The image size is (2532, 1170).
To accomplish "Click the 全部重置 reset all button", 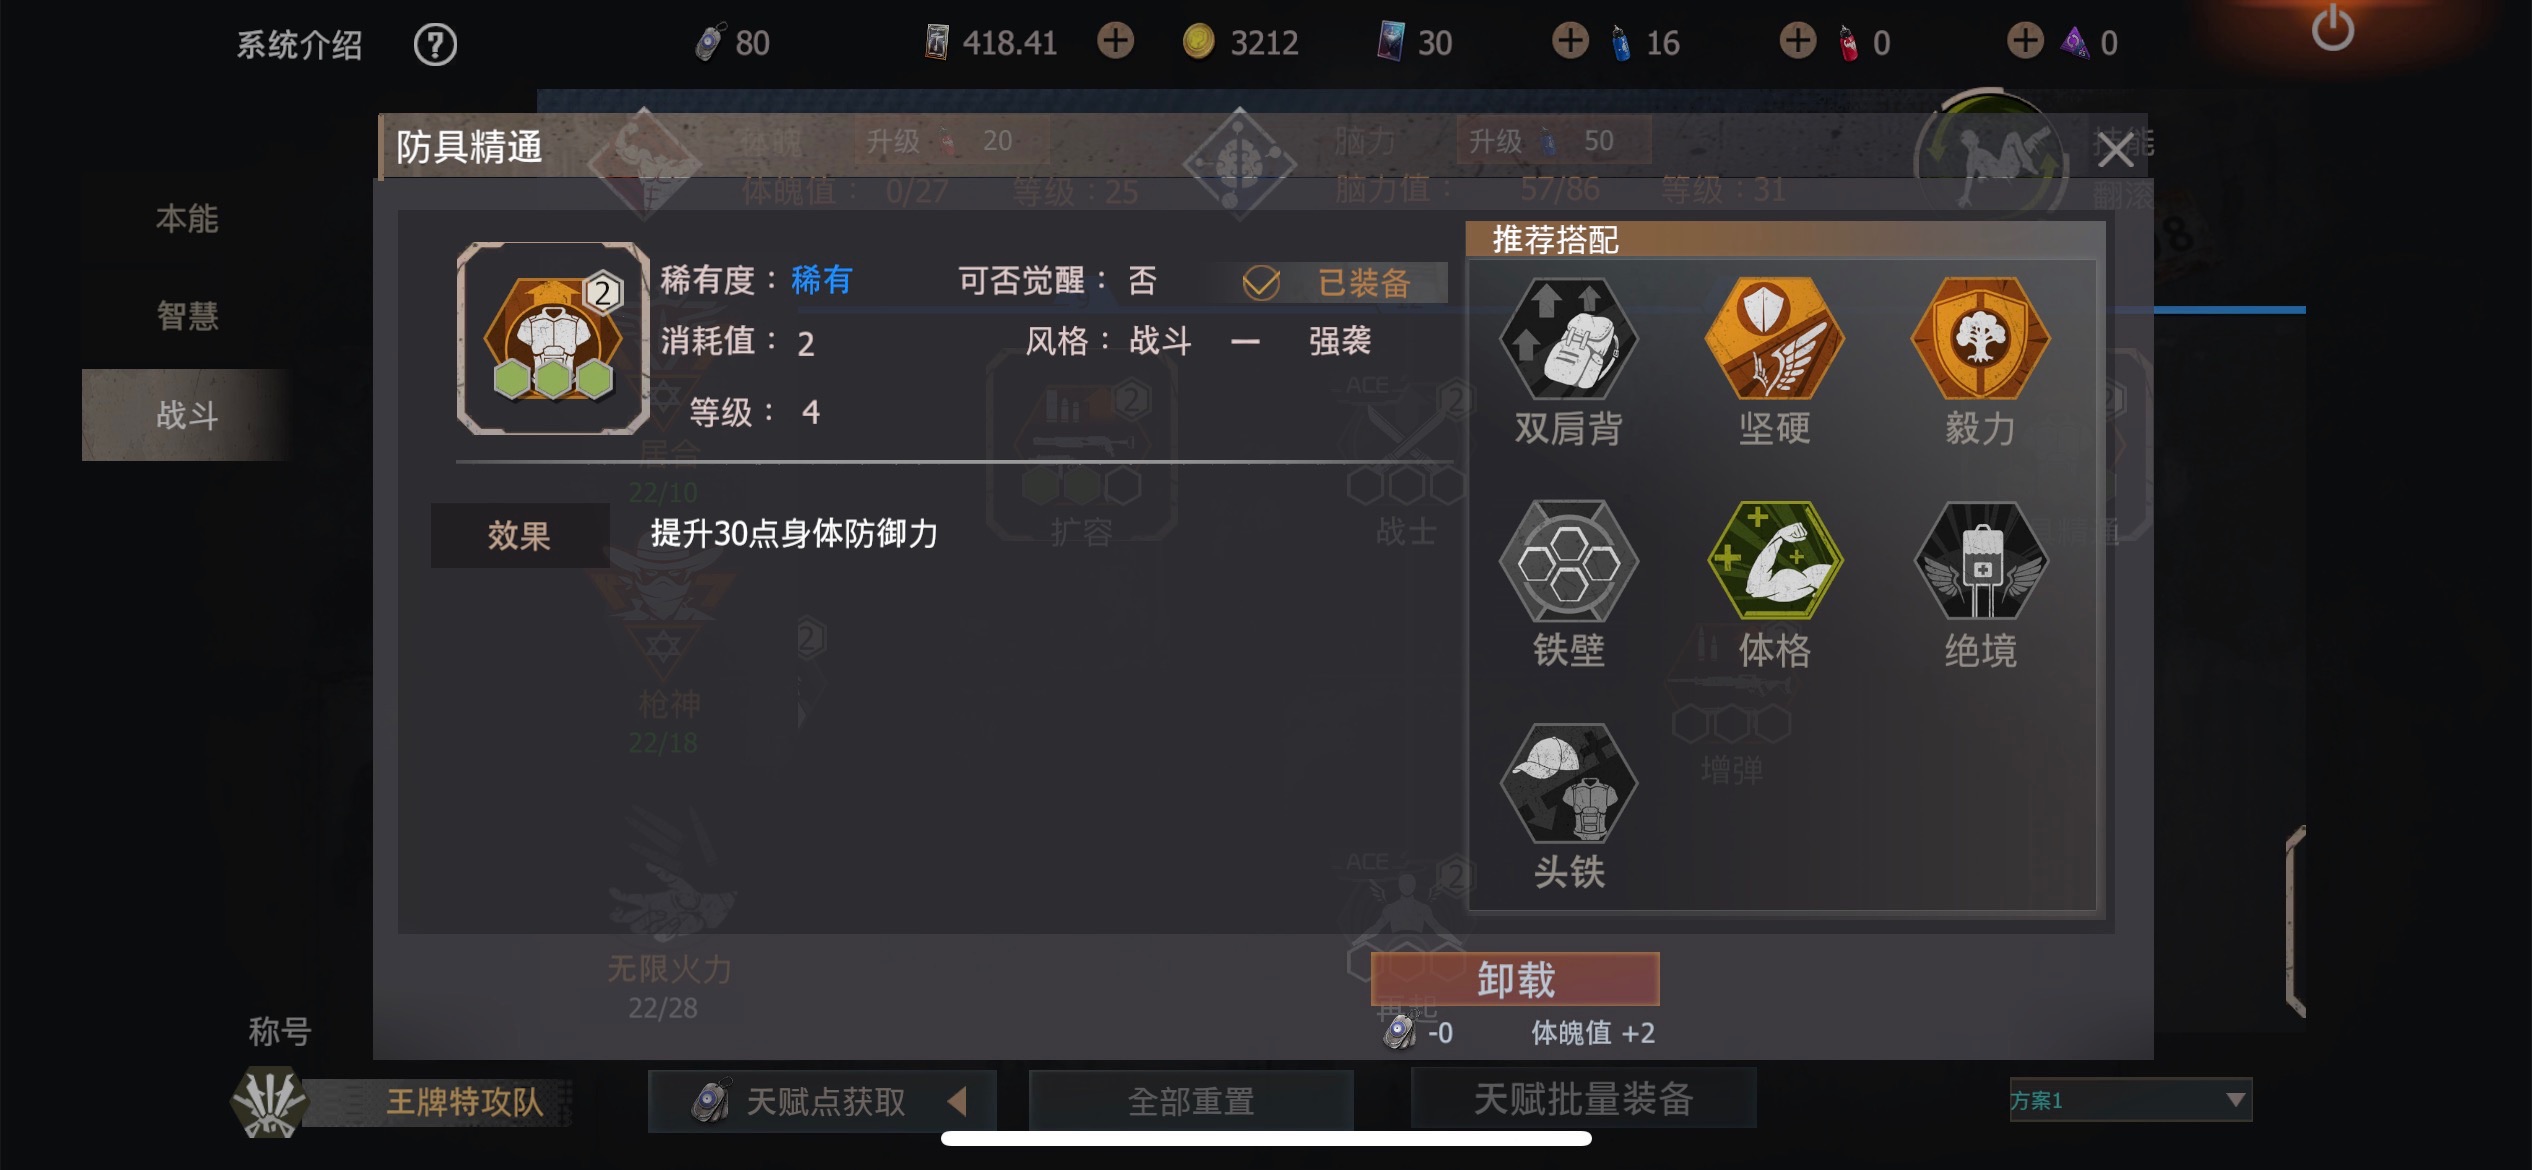I will [1191, 1101].
